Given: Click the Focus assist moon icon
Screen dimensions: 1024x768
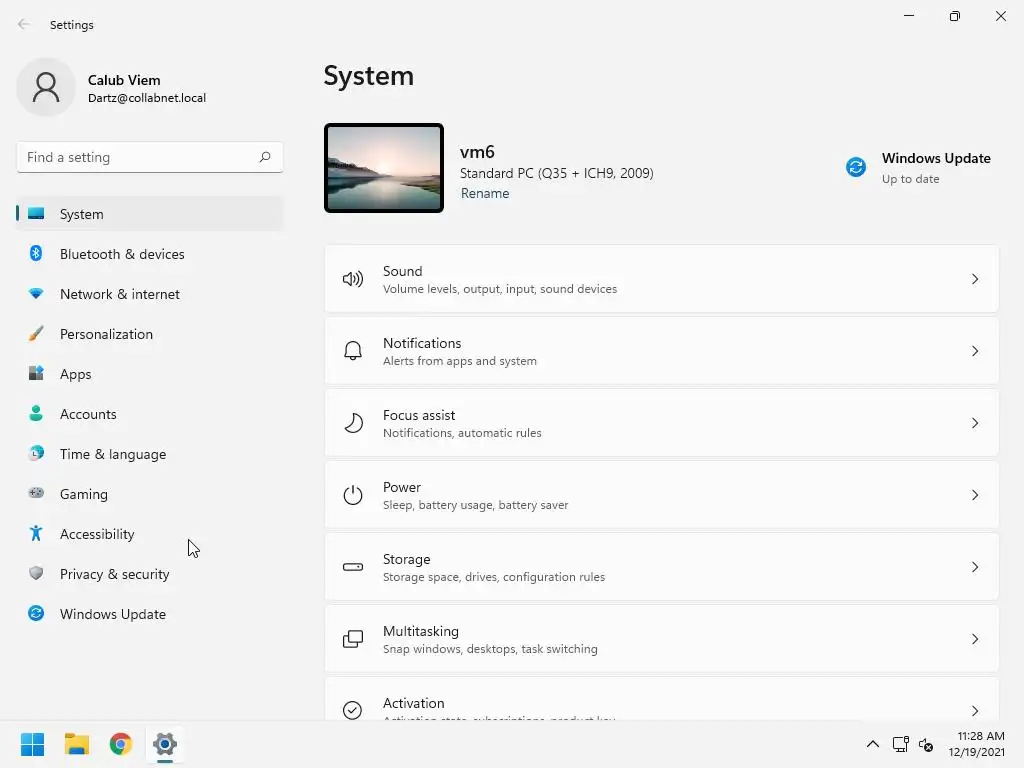Looking at the screenshot, I should [x=353, y=423].
